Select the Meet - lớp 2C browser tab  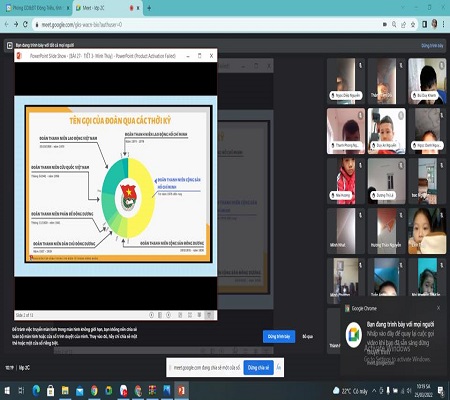(x=103, y=8)
